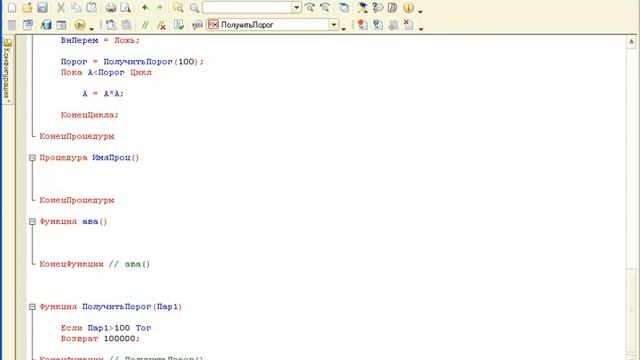This screenshot has width=640, height=360.
Task: Open the Конфигурация side panel tab
Action: (8, 71)
